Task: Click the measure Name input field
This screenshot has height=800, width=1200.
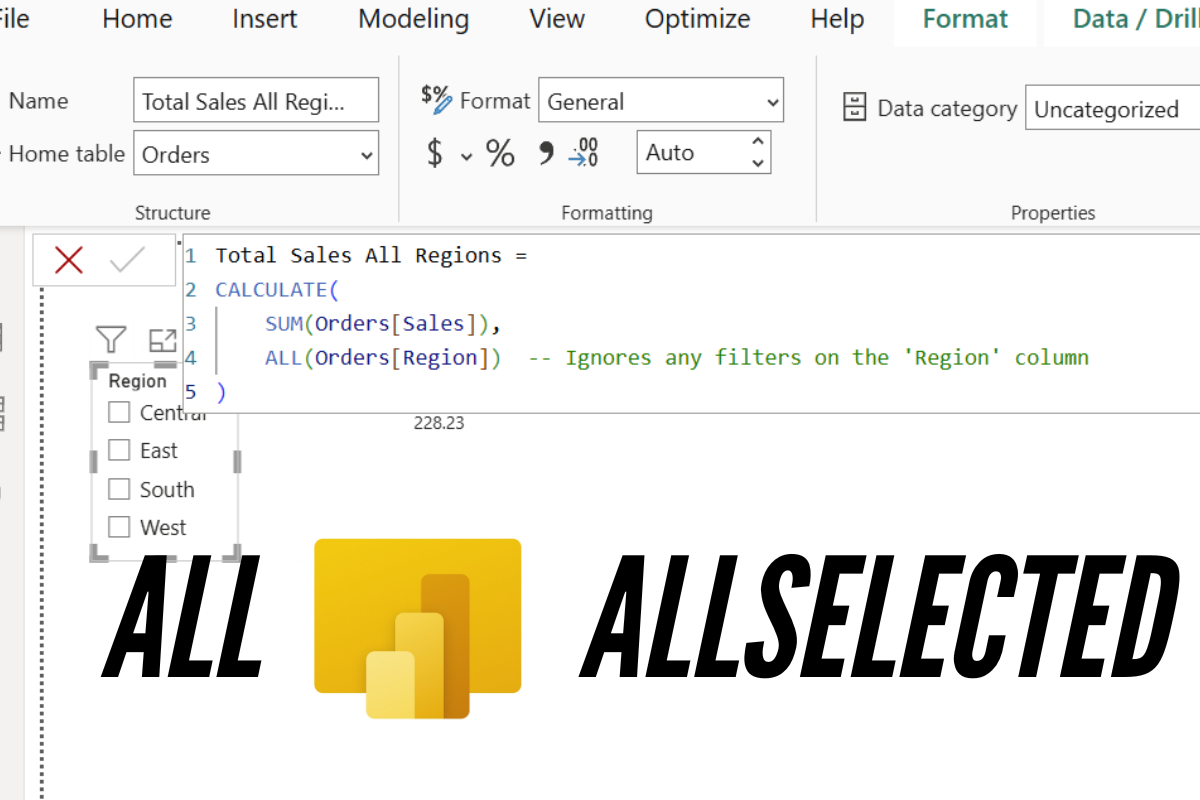Action: pos(255,100)
